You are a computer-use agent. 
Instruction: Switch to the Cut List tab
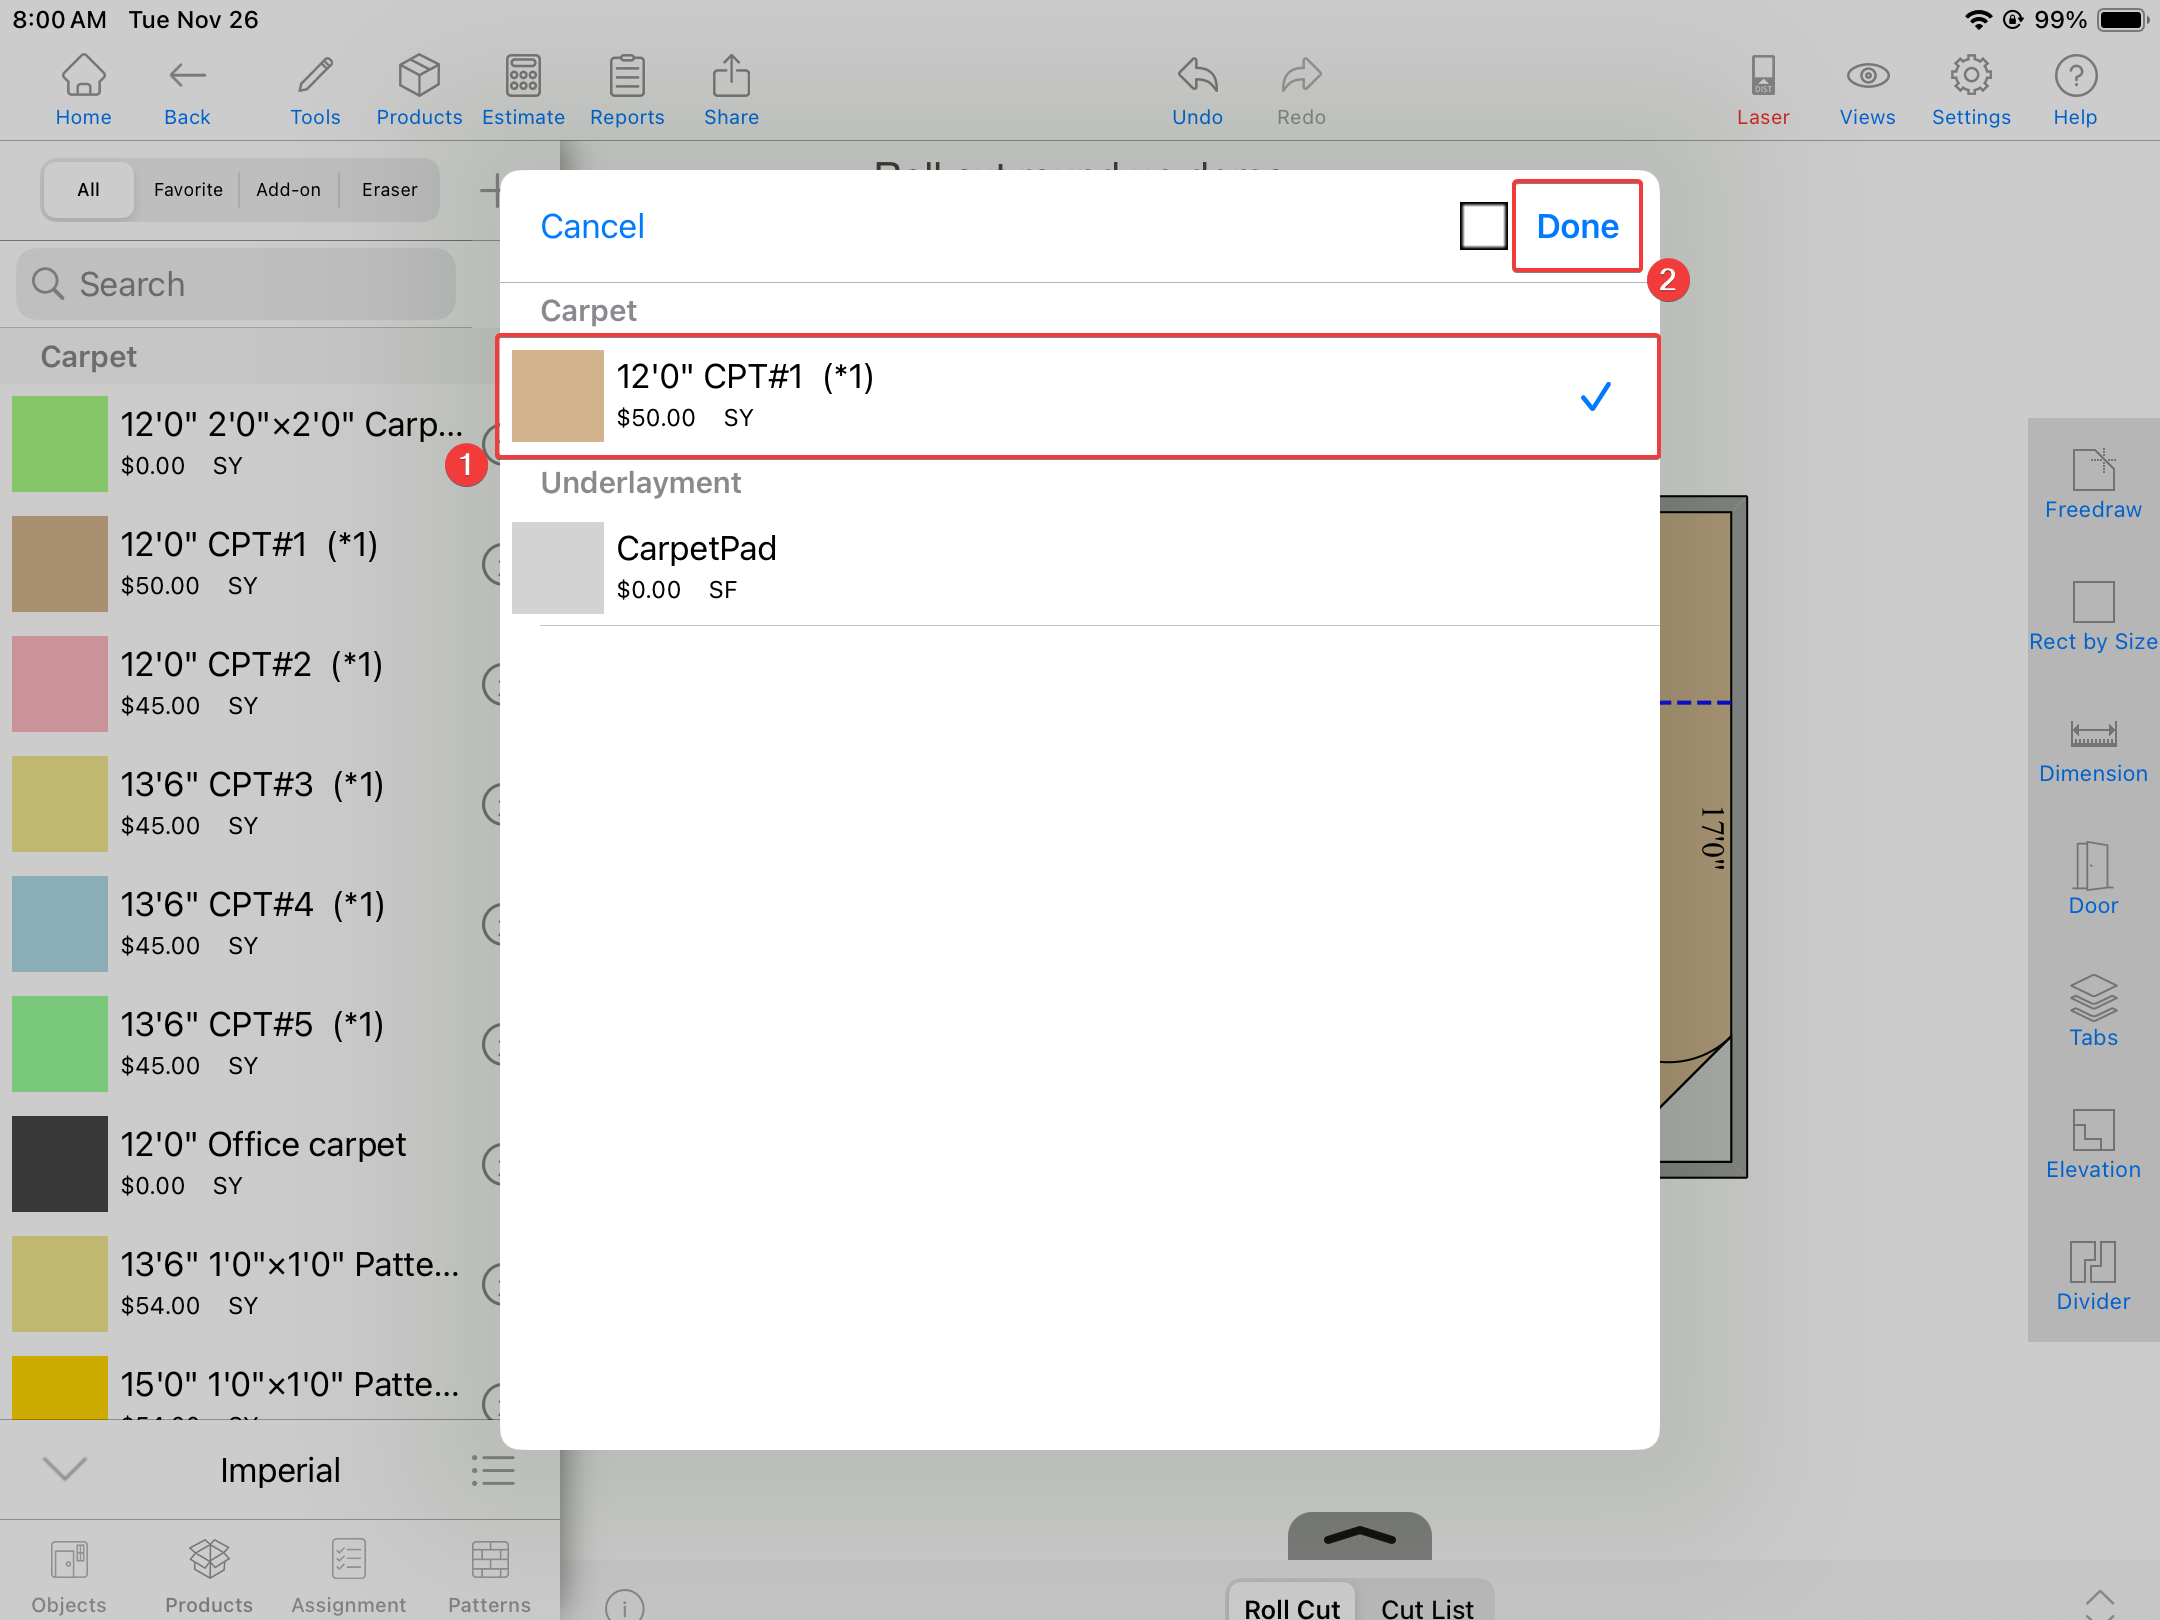tap(1426, 1606)
